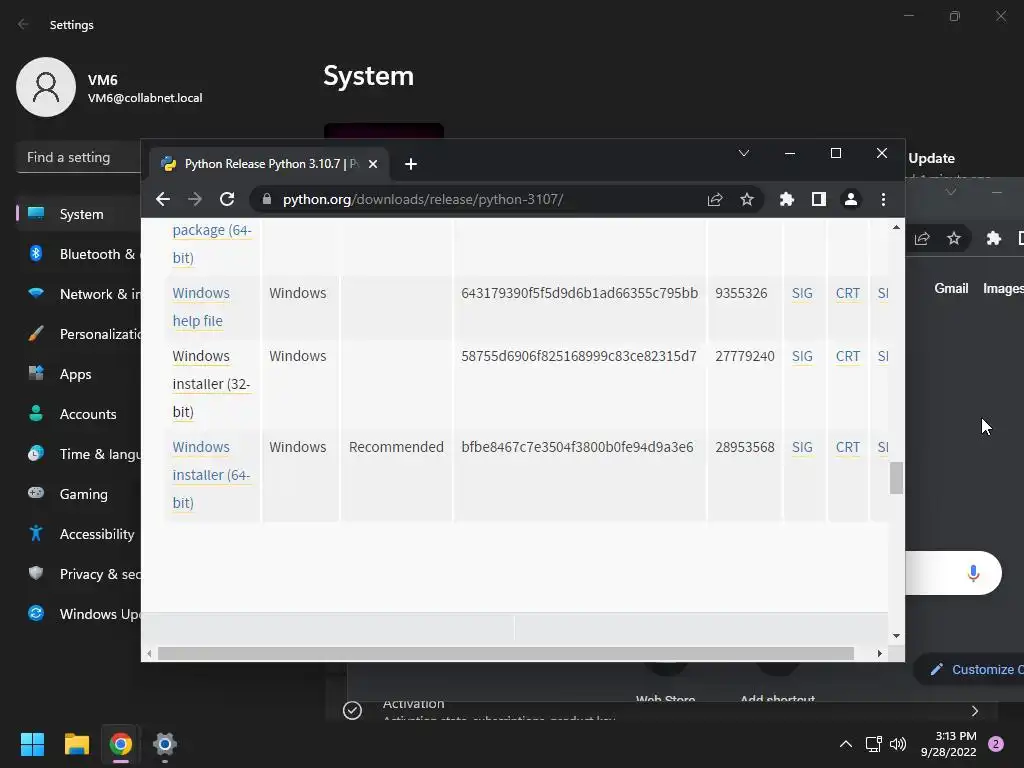Open tab search chevron in front Chrome window

point(744,153)
